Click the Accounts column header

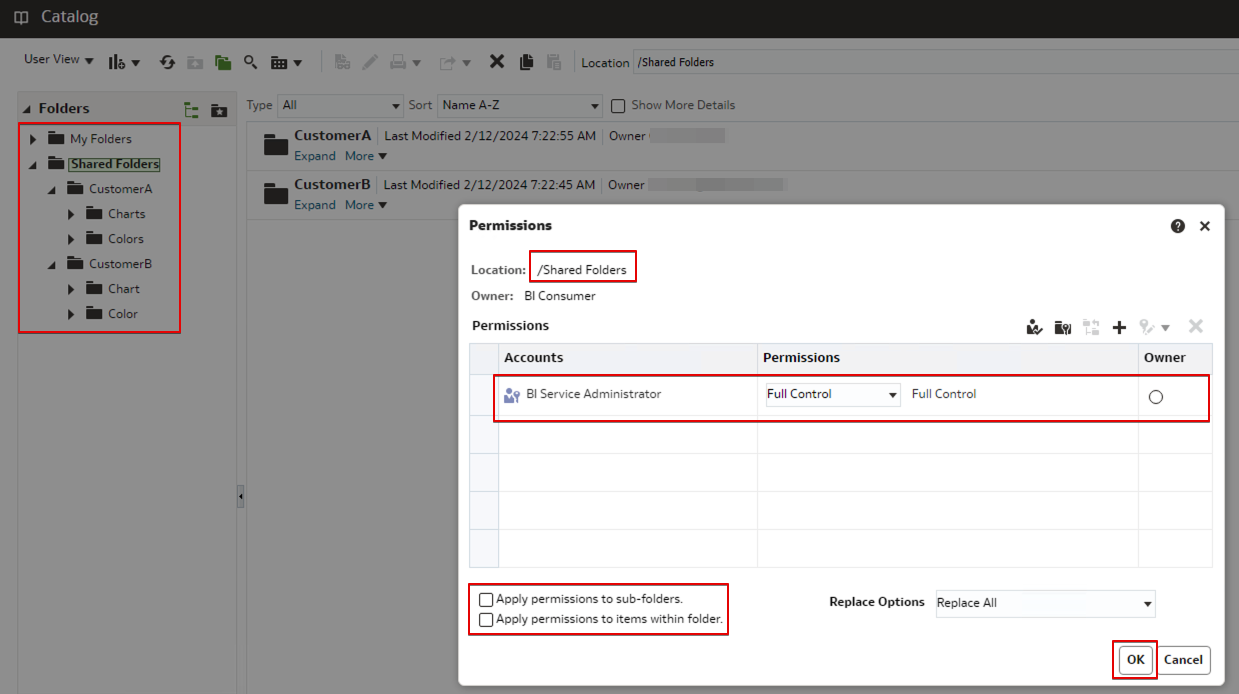pos(628,357)
